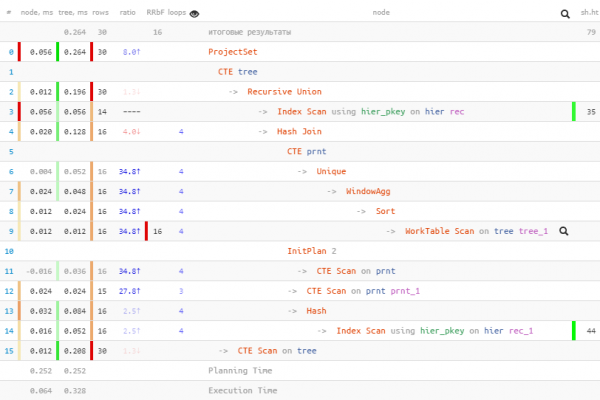The width and height of the screenshot is (600, 400).
Task: Click the 34.8 ratio value on the Unique row
Action: tap(129, 171)
